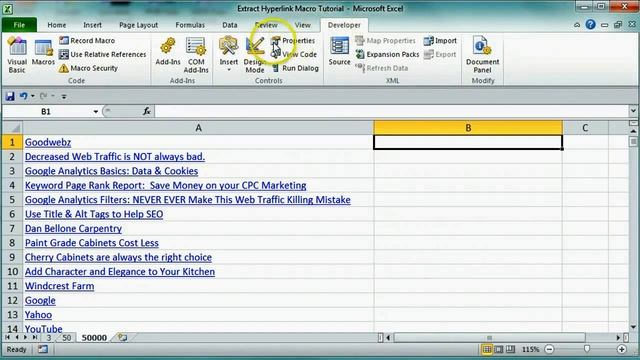Switch to the Home tab

57,25
